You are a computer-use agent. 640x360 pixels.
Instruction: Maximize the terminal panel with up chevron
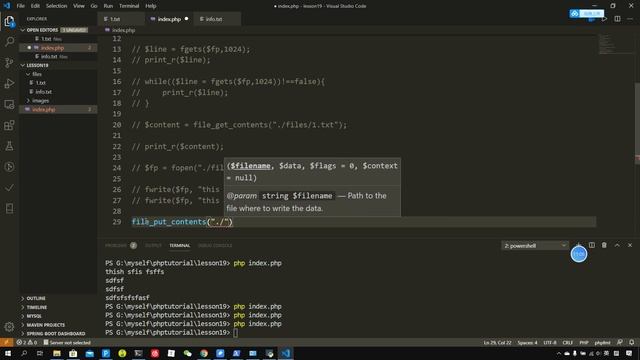point(617,245)
